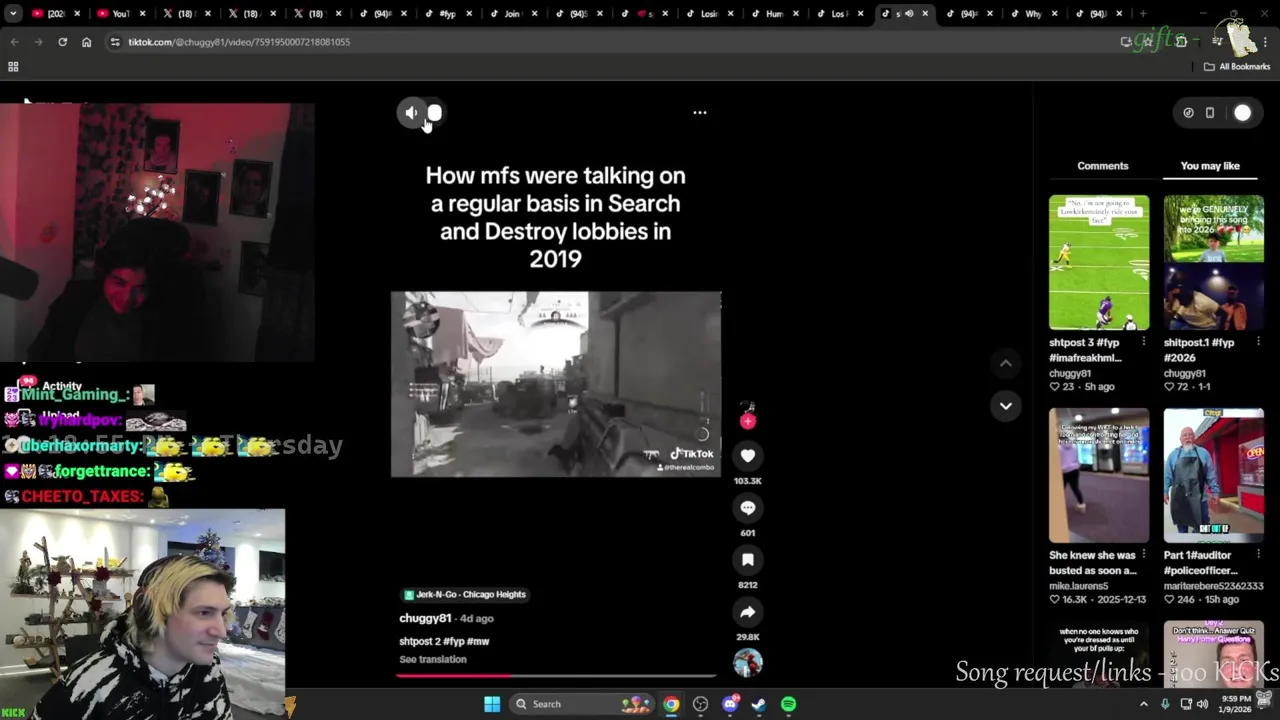Open the Part 1#auditor #policeofficer thumbnail
Image resolution: width=1280 pixels, height=720 pixels.
point(1213,475)
